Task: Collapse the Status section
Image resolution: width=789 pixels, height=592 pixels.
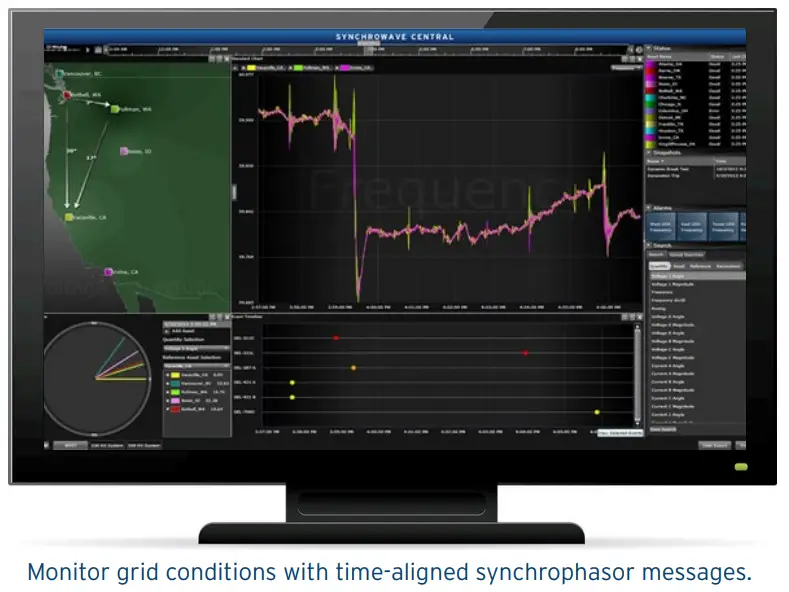Action: point(649,48)
